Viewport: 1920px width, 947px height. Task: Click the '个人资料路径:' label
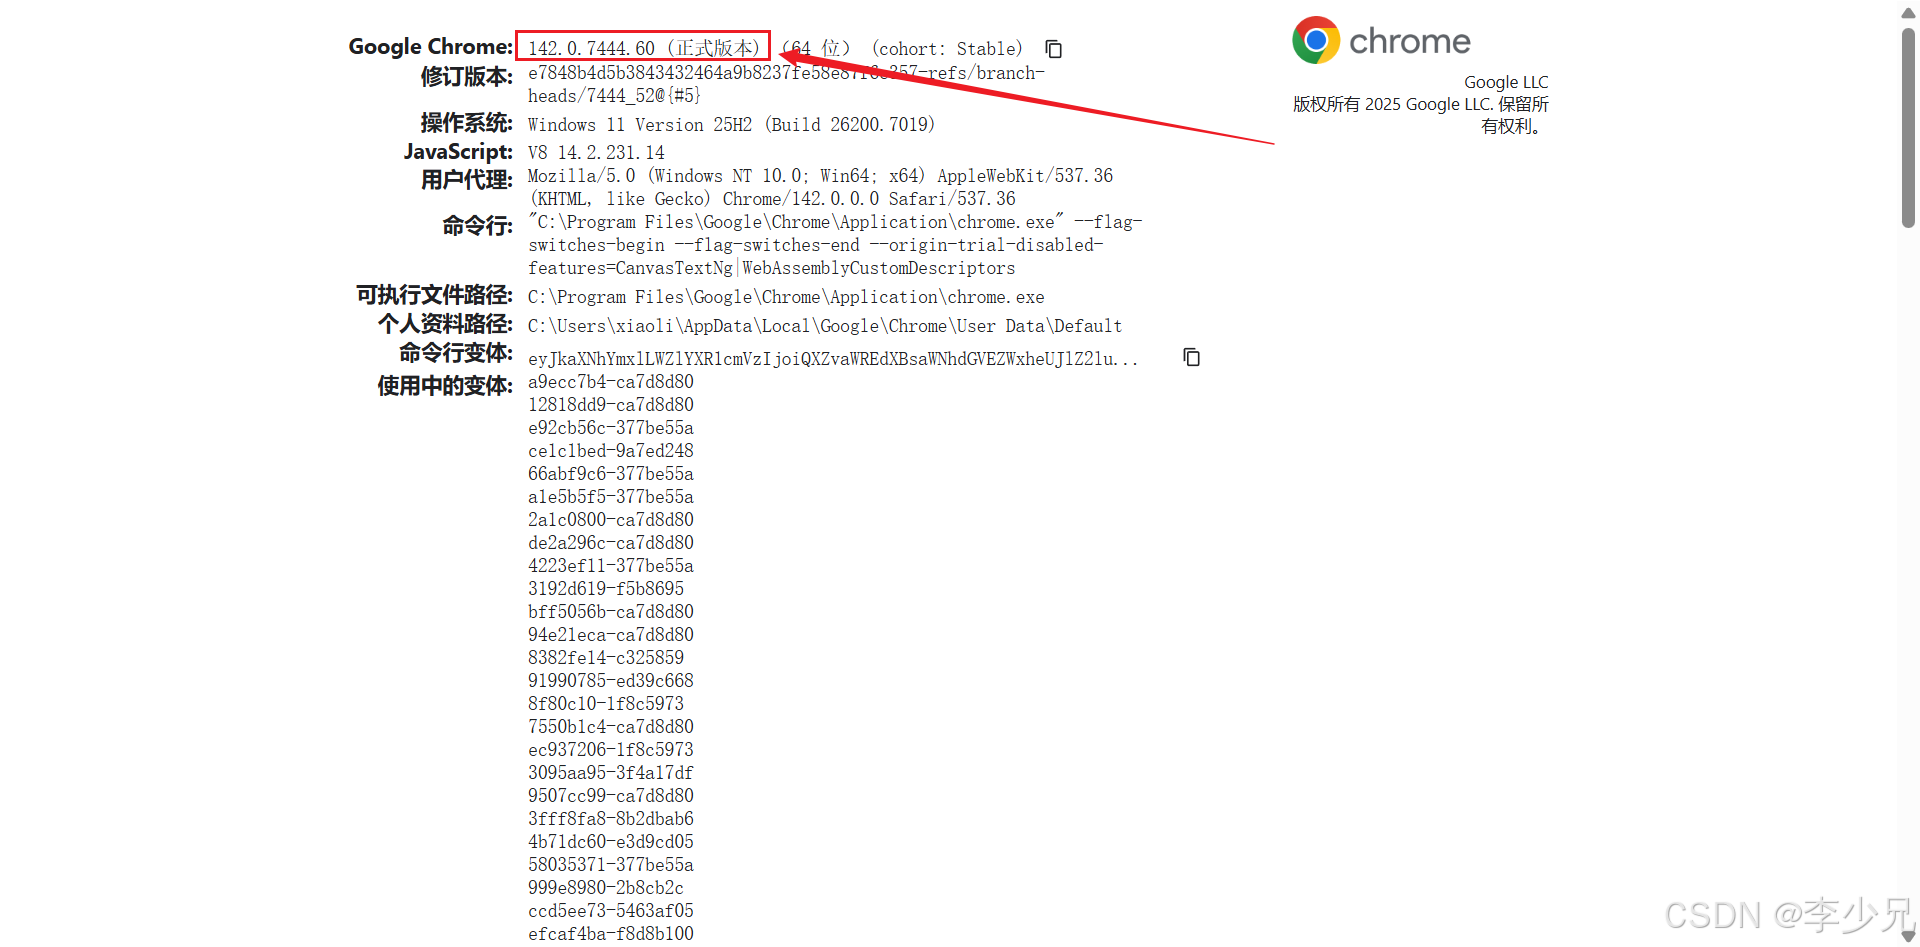pos(445,324)
